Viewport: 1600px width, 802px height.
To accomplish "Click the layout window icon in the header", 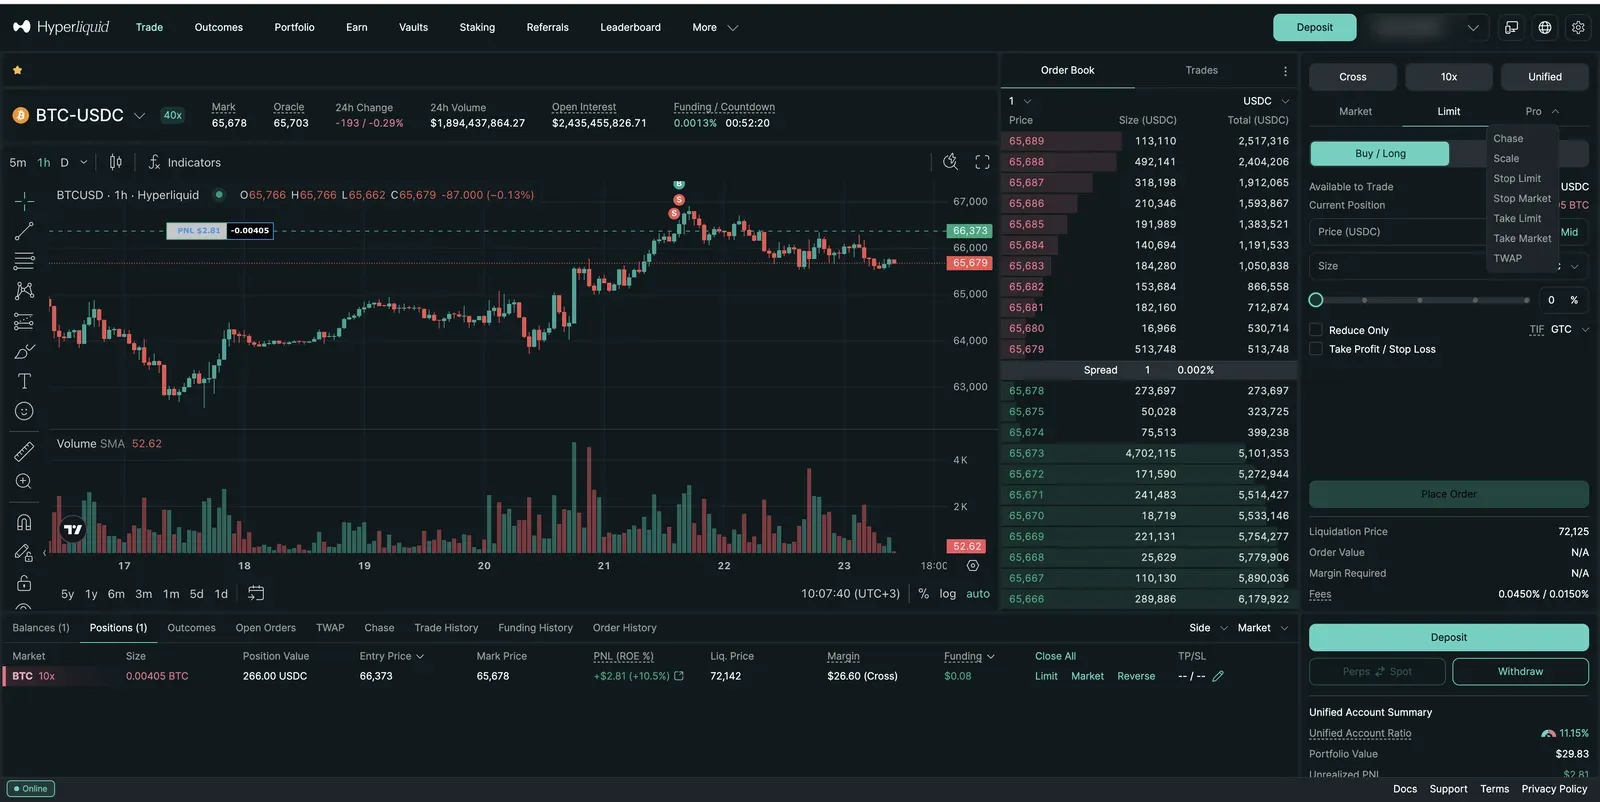I will pyautogui.click(x=1512, y=28).
